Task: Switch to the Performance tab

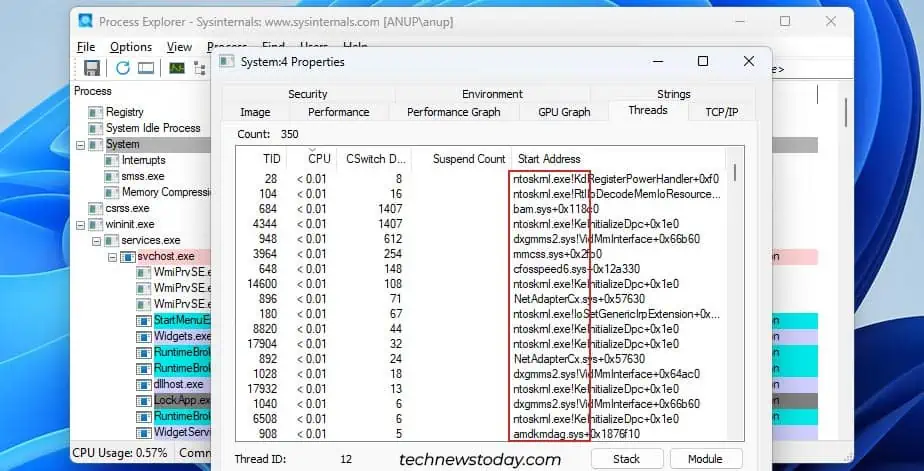Action: [x=338, y=112]
